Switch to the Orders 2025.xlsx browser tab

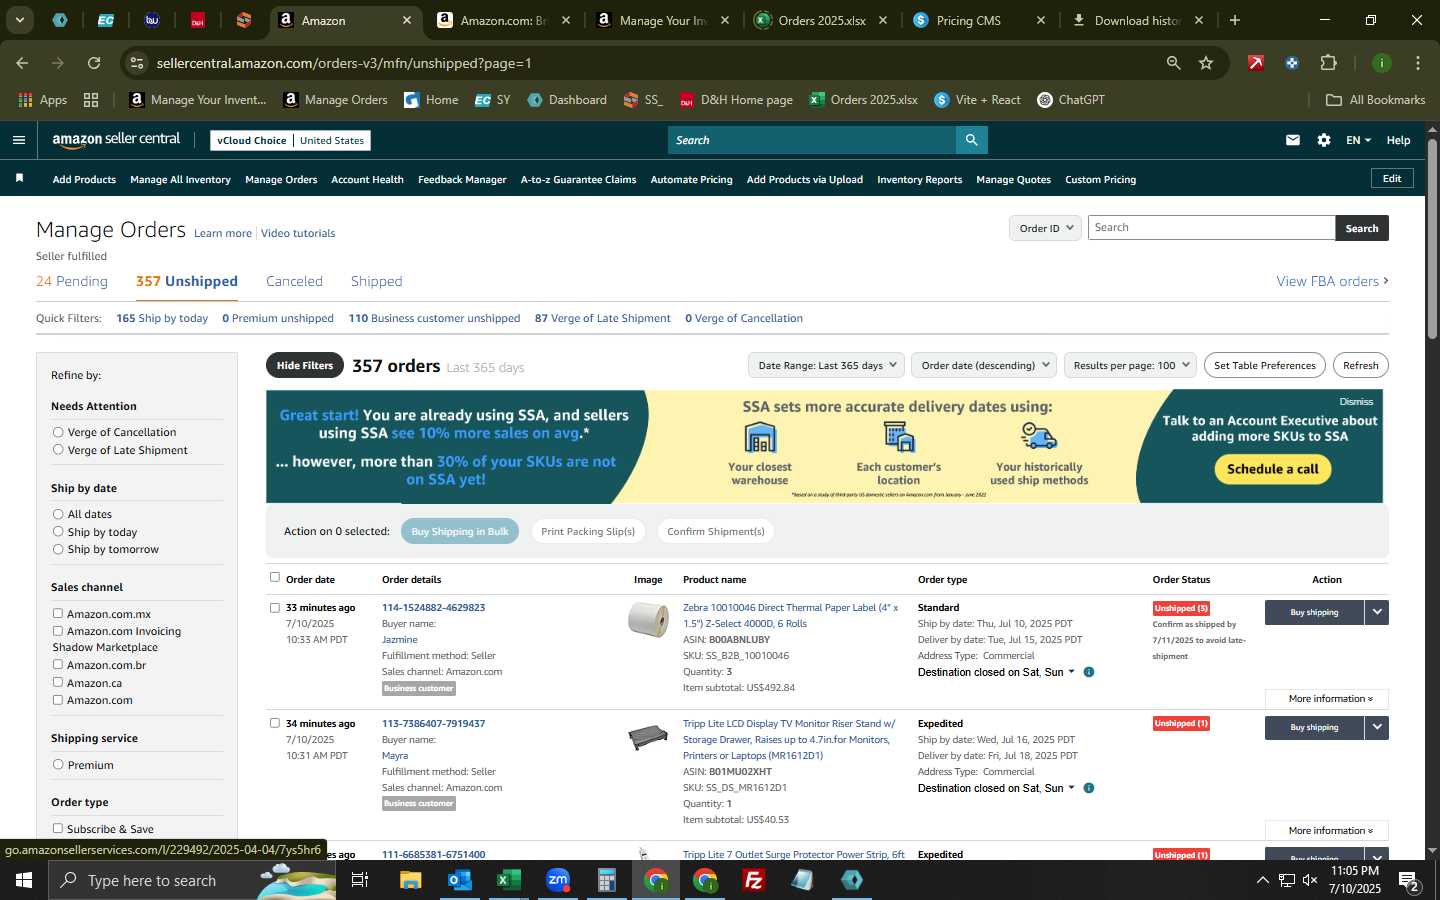[x=822, y=20]
